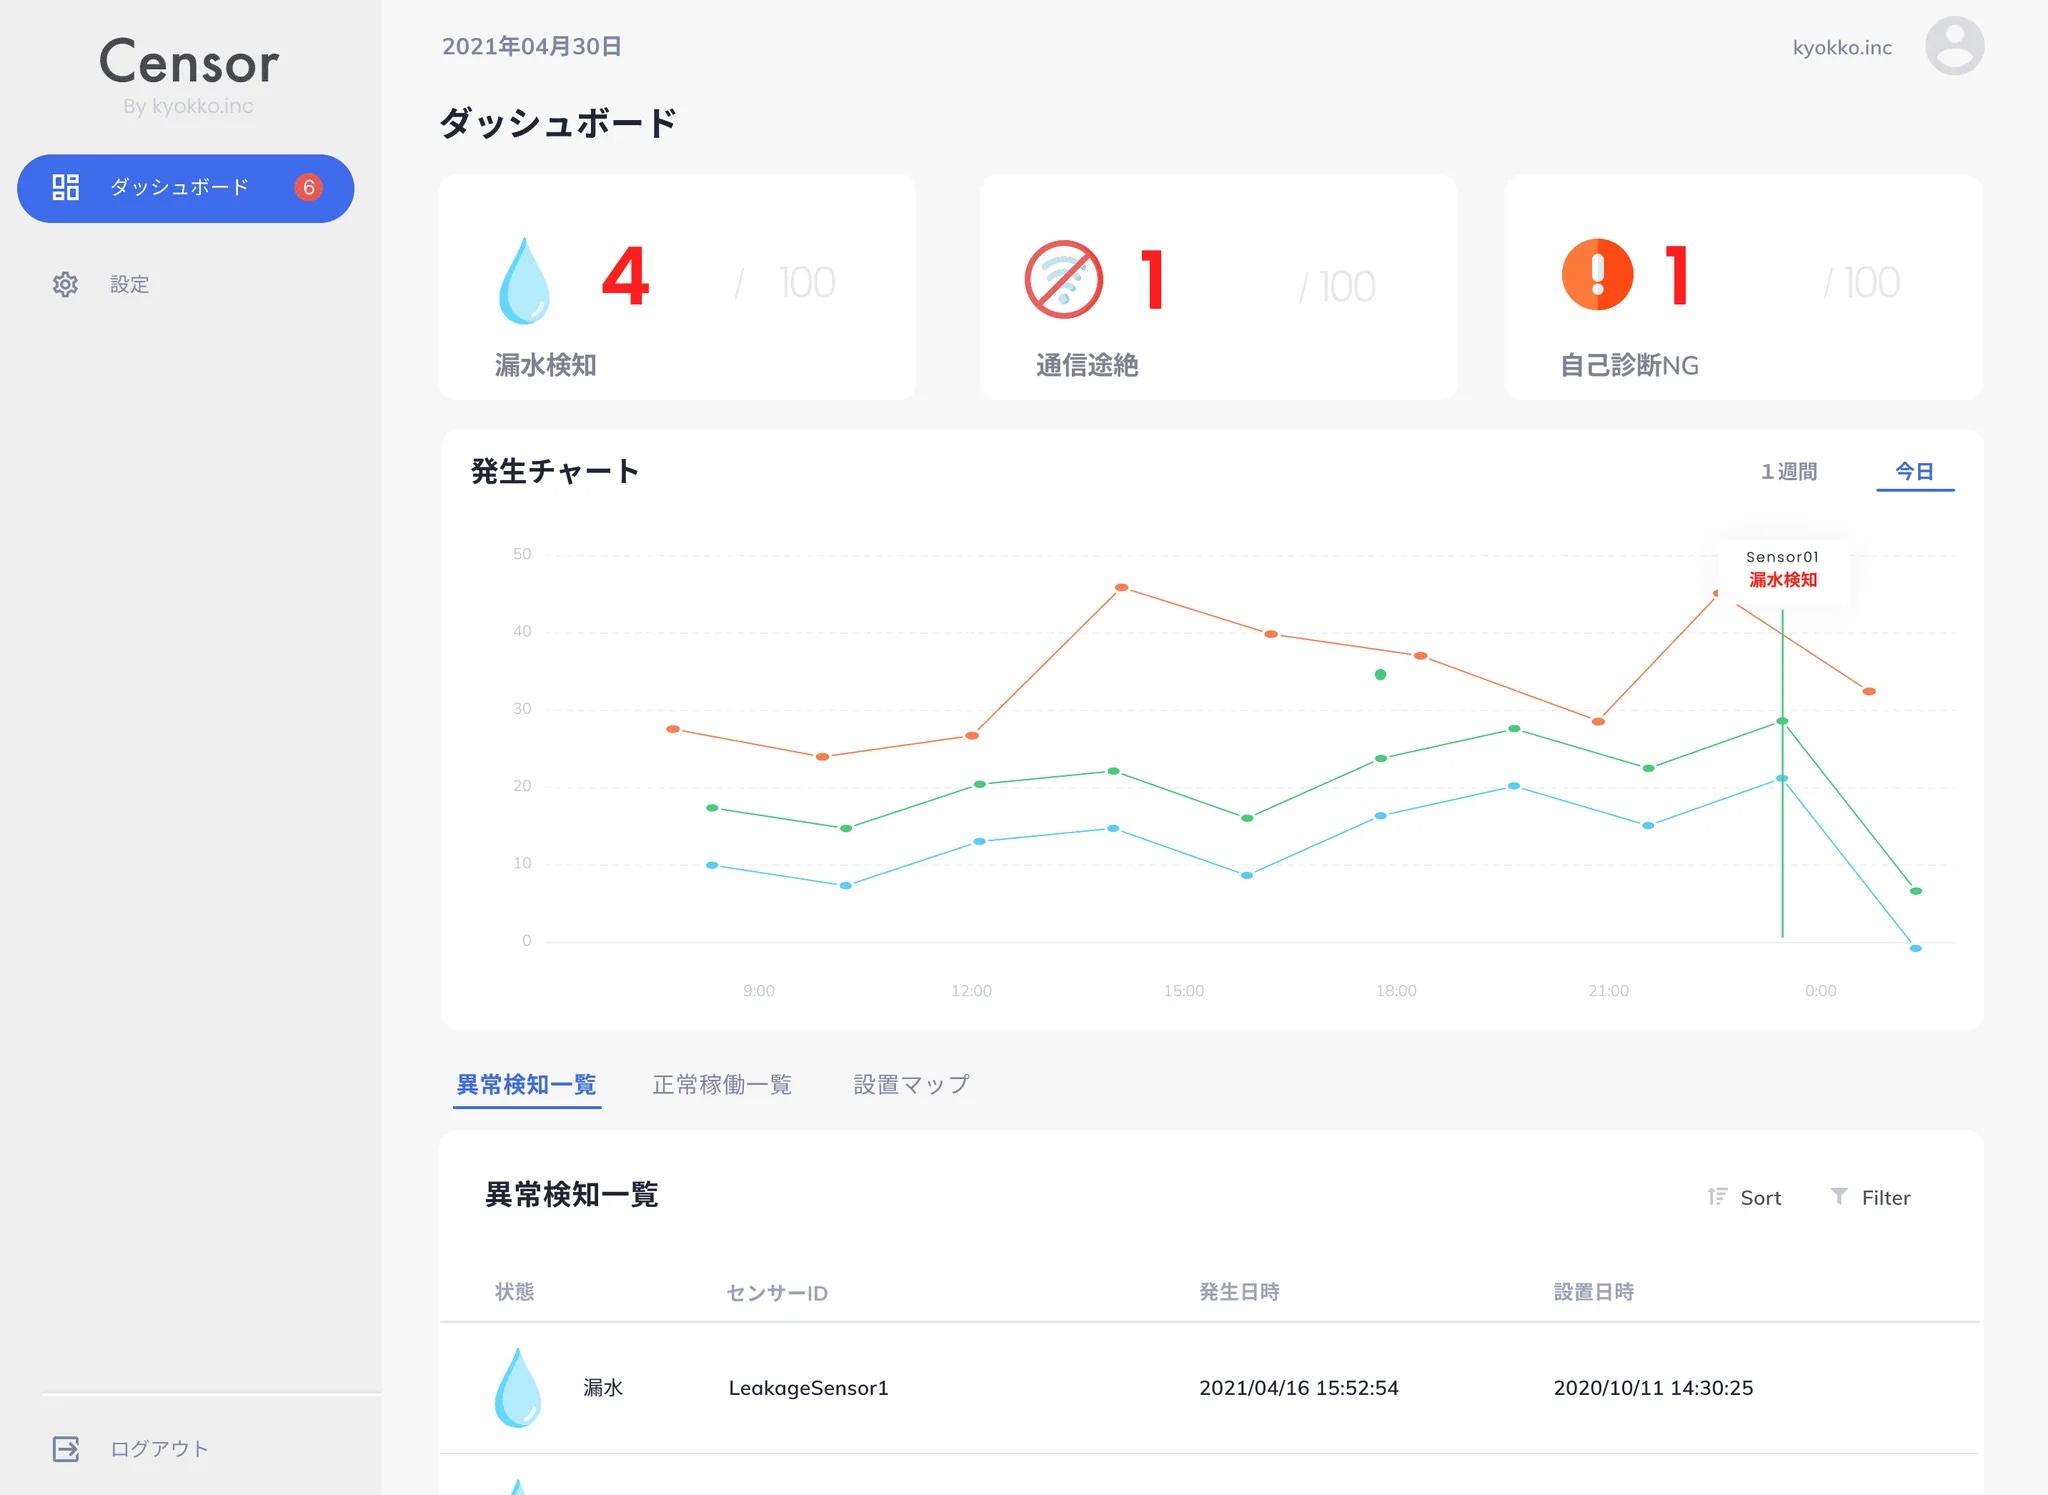Select the LeakageSensor1 sensor ID cell

click(x=808, y=1388)
